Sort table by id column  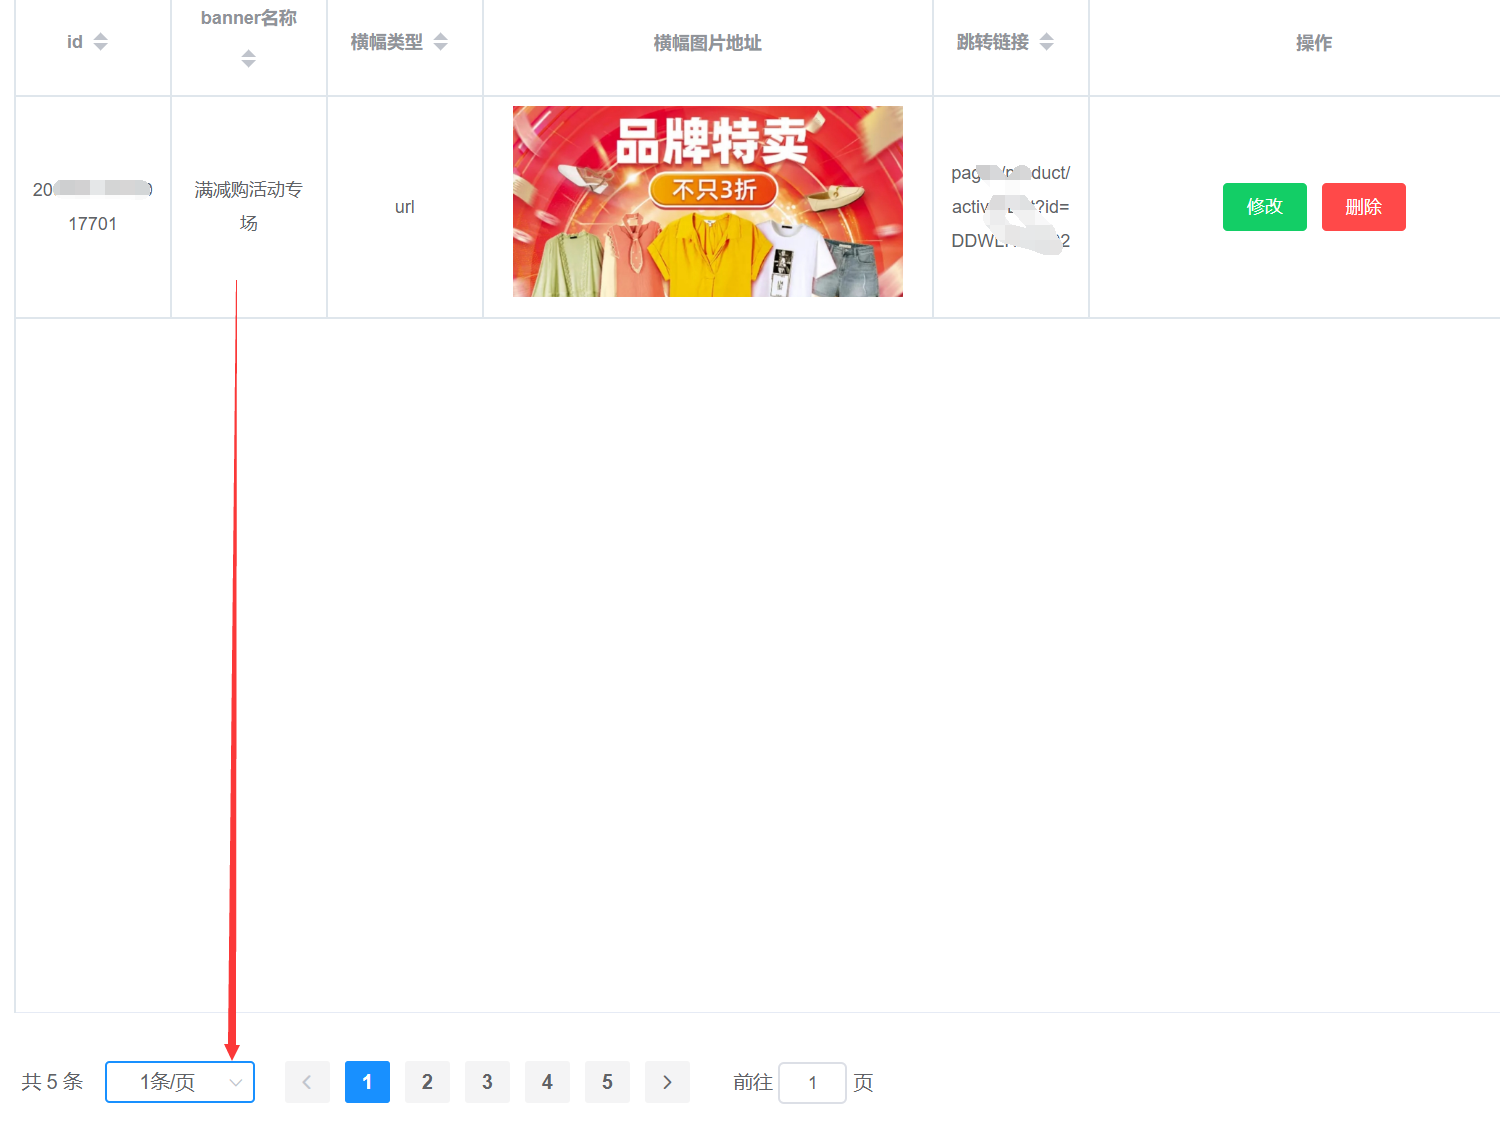100,42
